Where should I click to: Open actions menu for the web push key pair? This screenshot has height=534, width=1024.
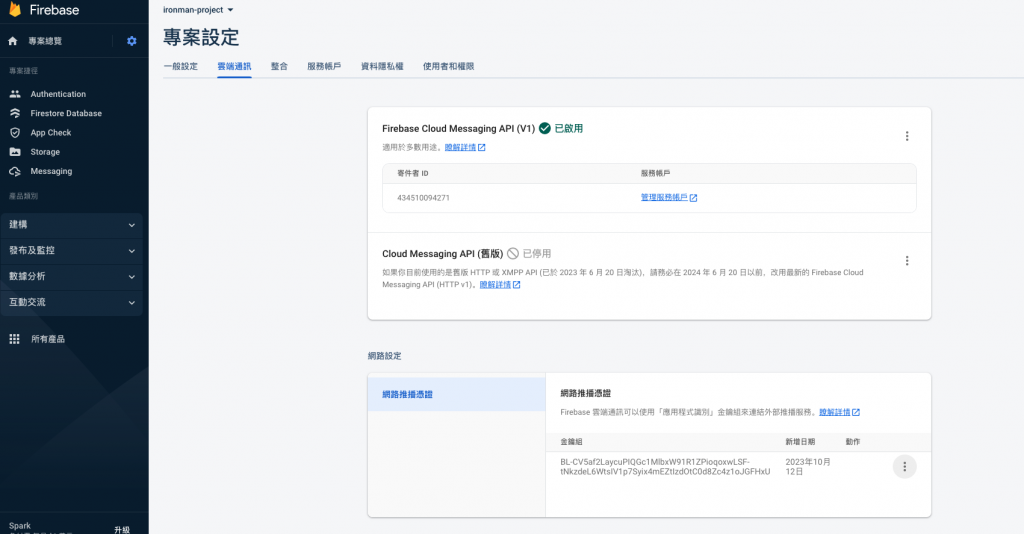click(904, 467)
